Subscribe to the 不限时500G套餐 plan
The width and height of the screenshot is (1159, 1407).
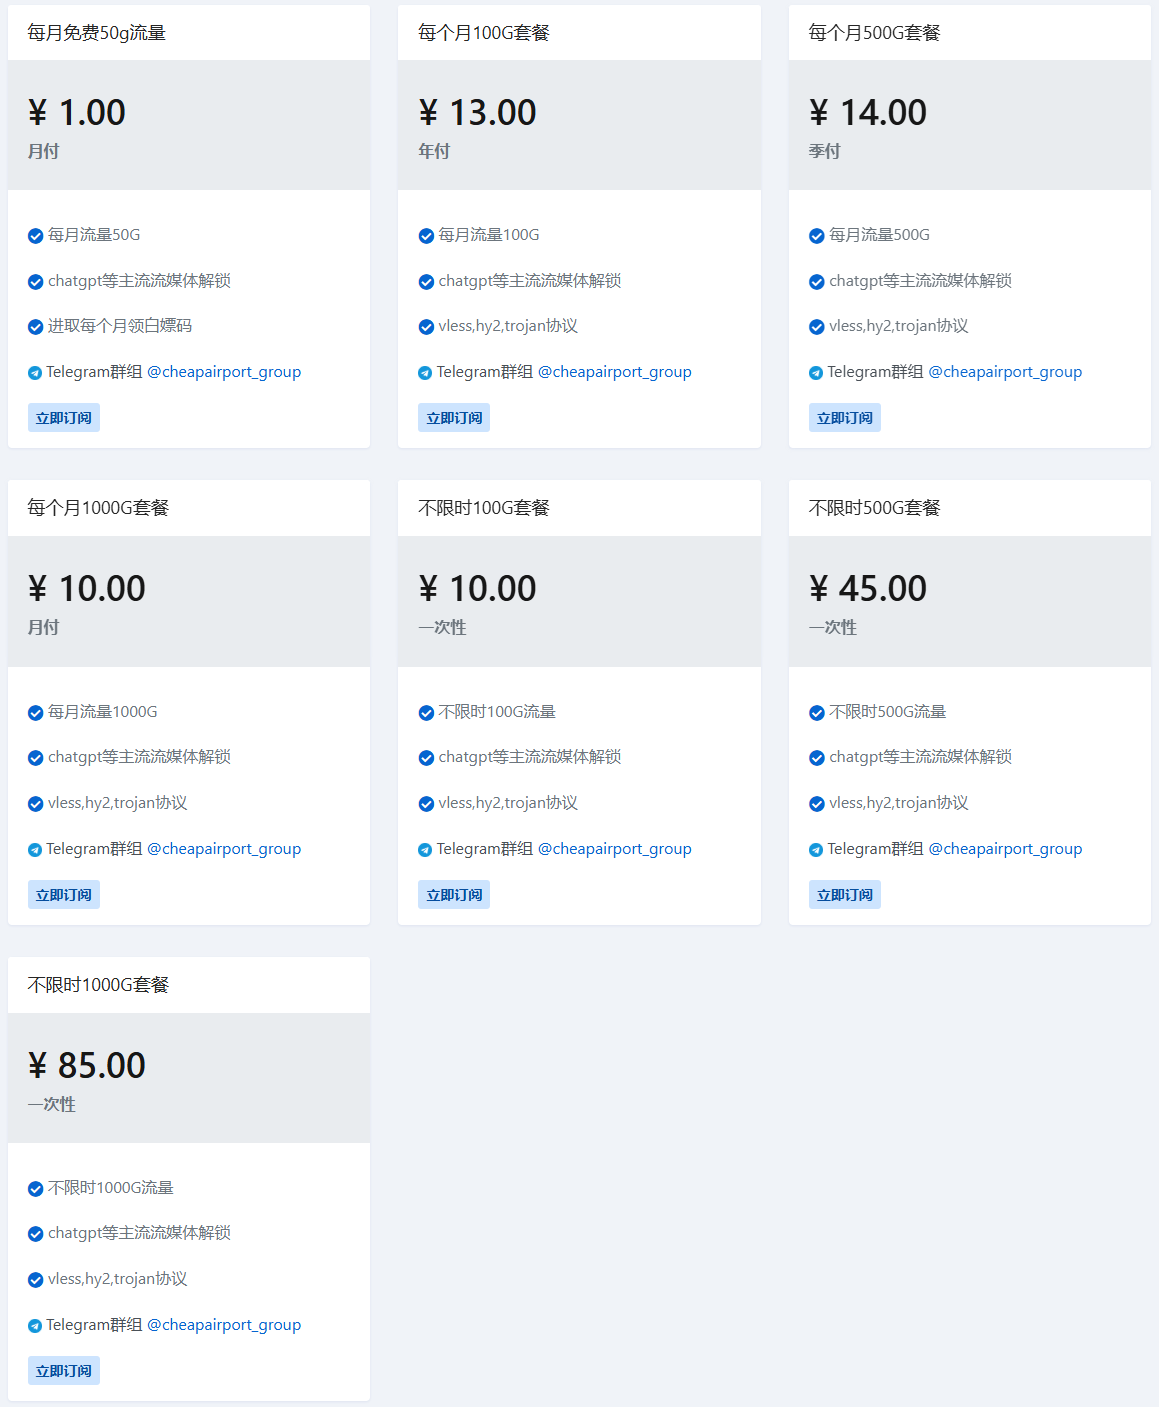tap(845, 895)
